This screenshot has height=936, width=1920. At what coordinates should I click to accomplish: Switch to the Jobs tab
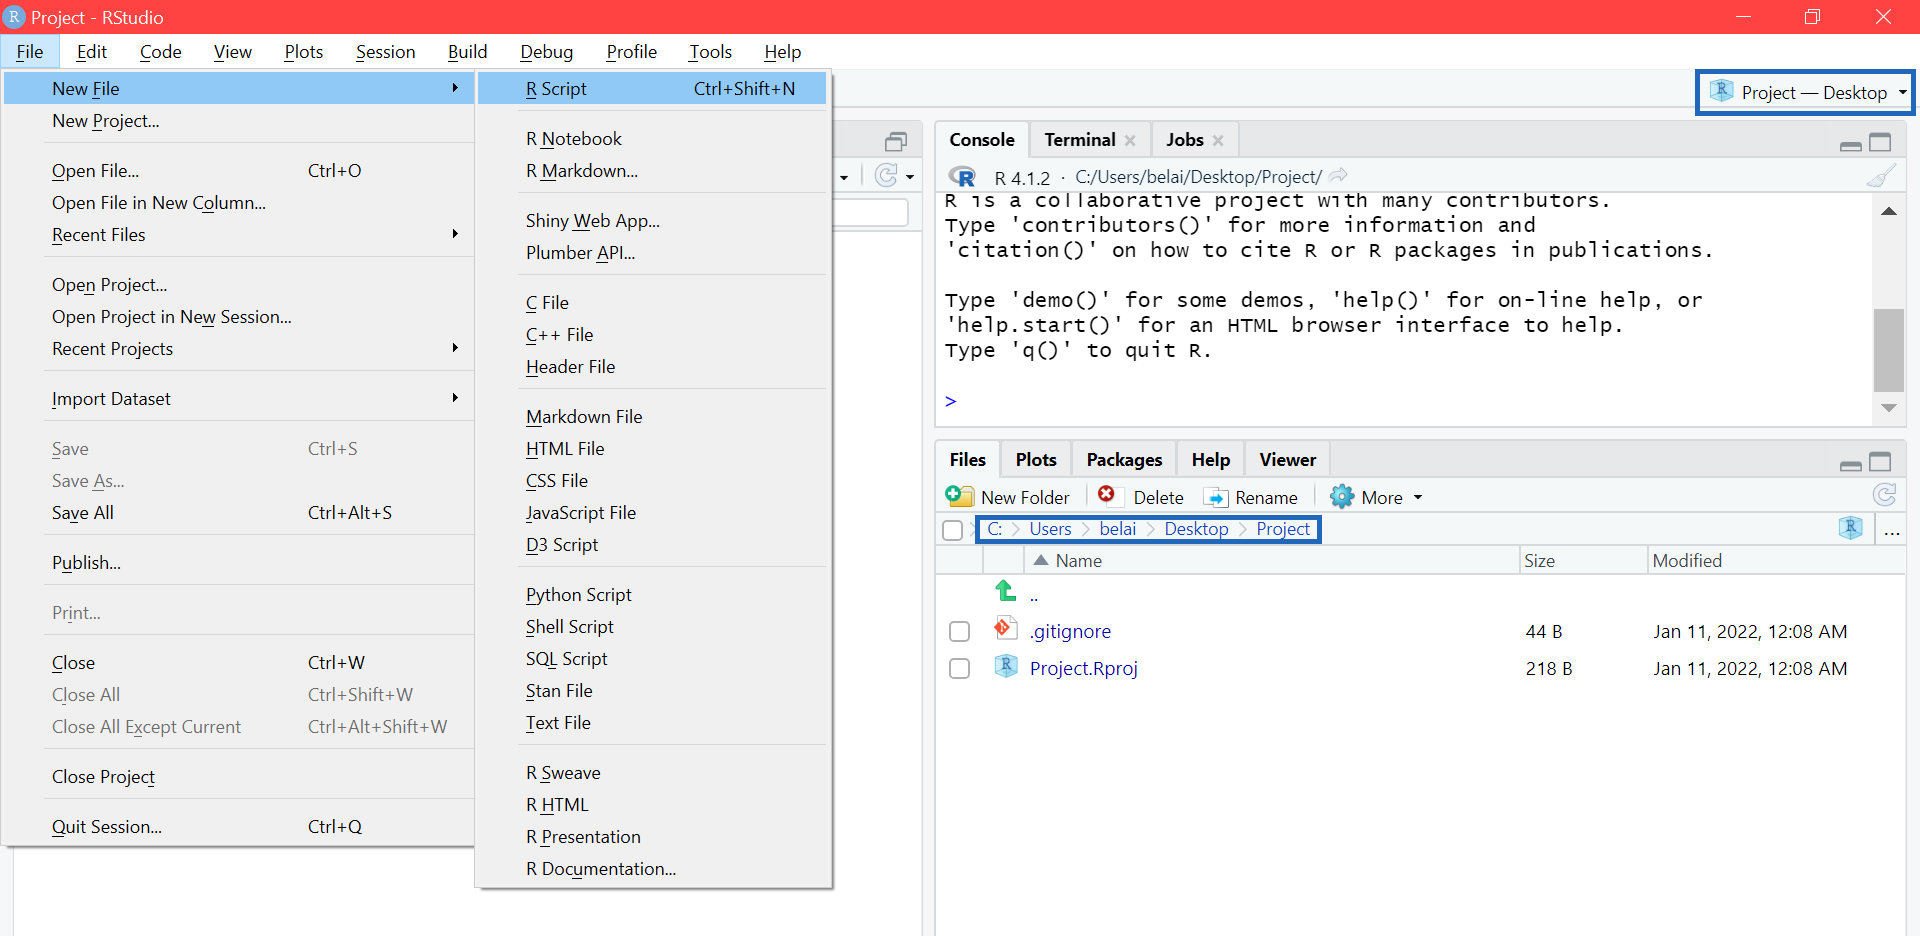[x=1184, y=140]
